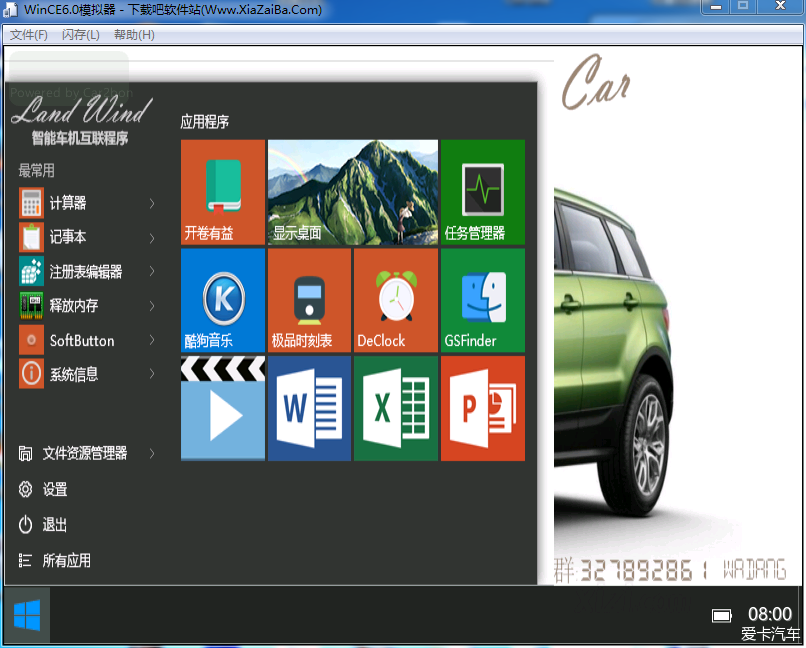This screenshot has width=806, height=648.
Task: Click the 所有应用 all apps label
Action: pyautogui.click(x=67, y=560)
